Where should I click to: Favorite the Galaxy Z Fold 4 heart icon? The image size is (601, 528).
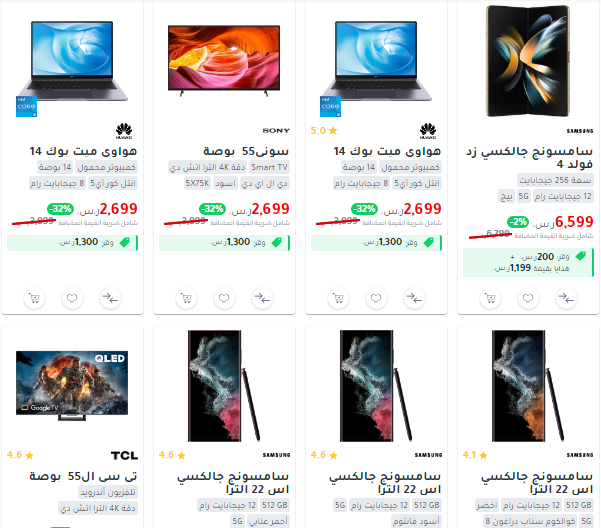528,298
